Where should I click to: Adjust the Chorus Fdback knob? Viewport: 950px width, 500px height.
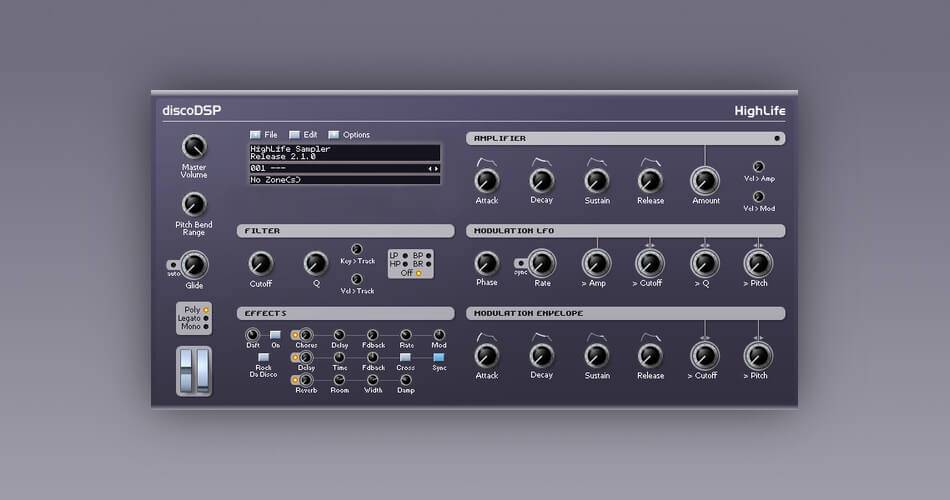[373, 335]
